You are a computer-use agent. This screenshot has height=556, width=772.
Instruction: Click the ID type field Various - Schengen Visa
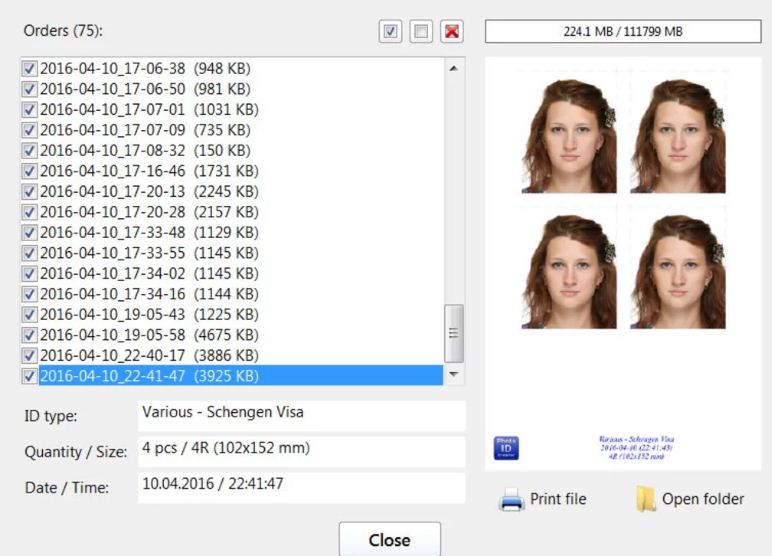(x=302, y=416)
